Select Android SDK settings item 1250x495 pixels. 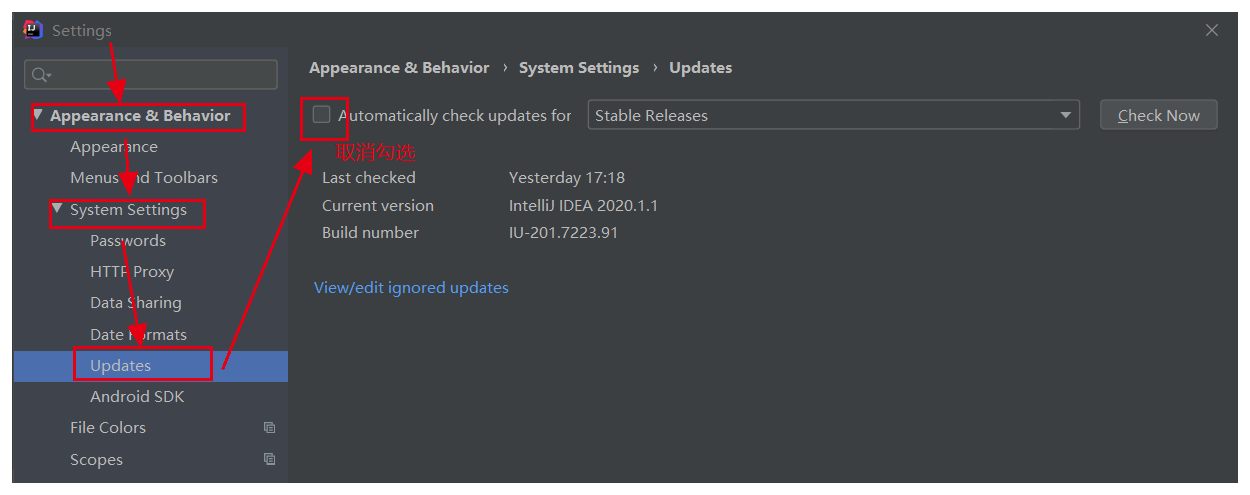(137, 397)
